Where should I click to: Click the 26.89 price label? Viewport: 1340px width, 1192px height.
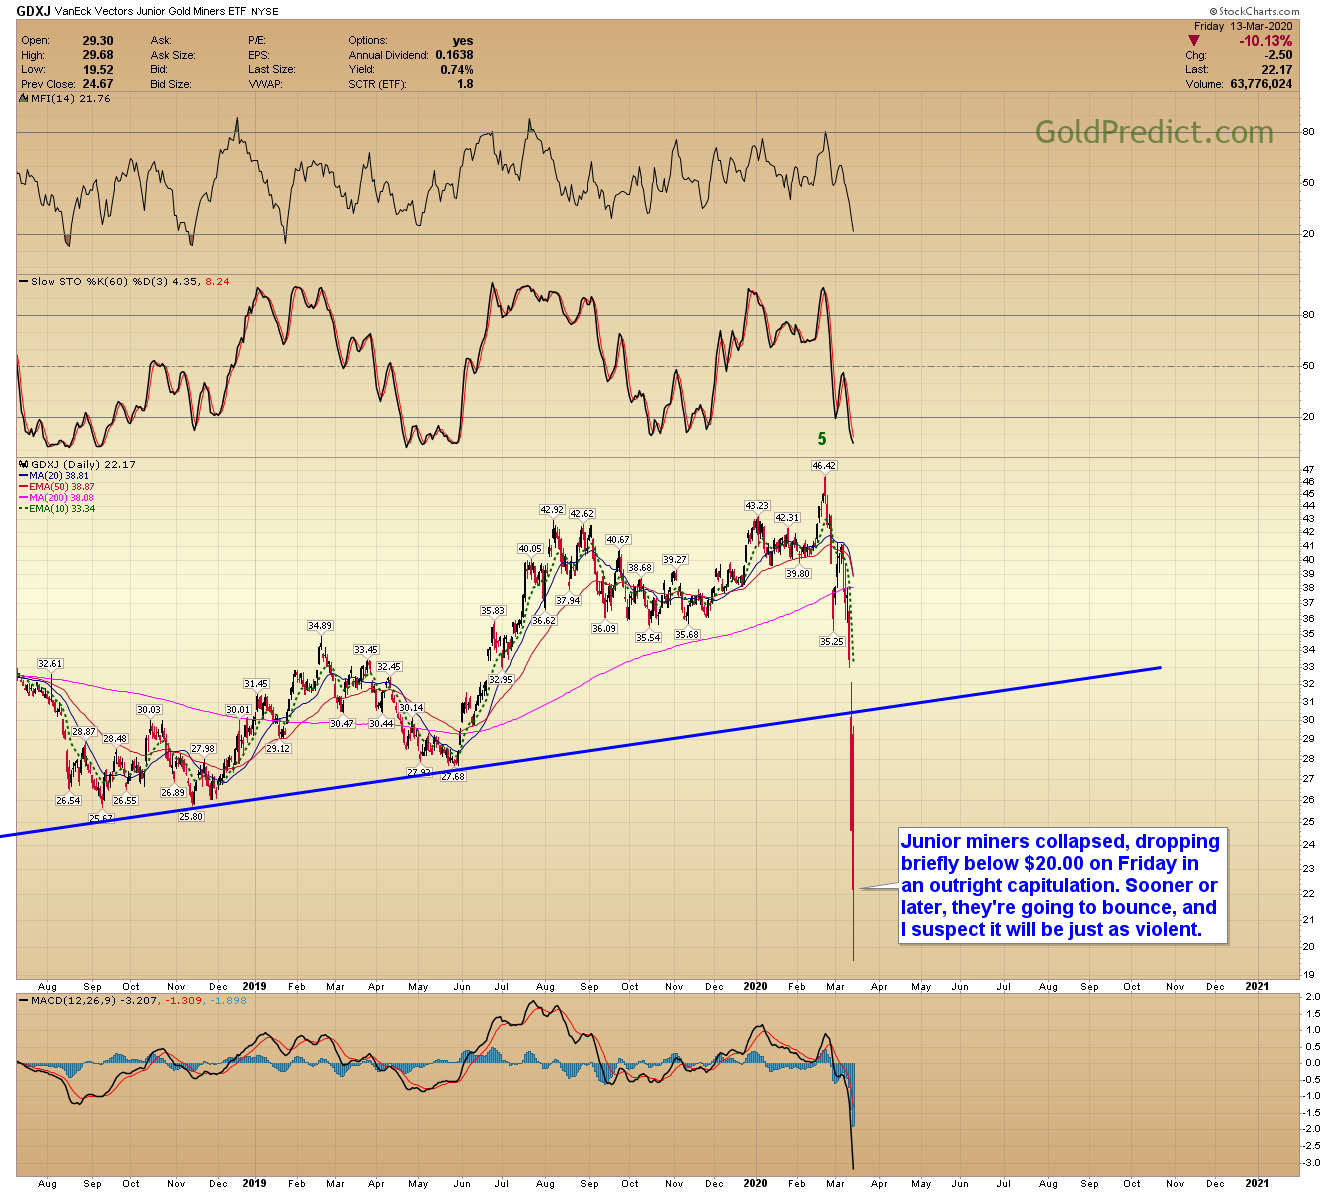(174, 793)
